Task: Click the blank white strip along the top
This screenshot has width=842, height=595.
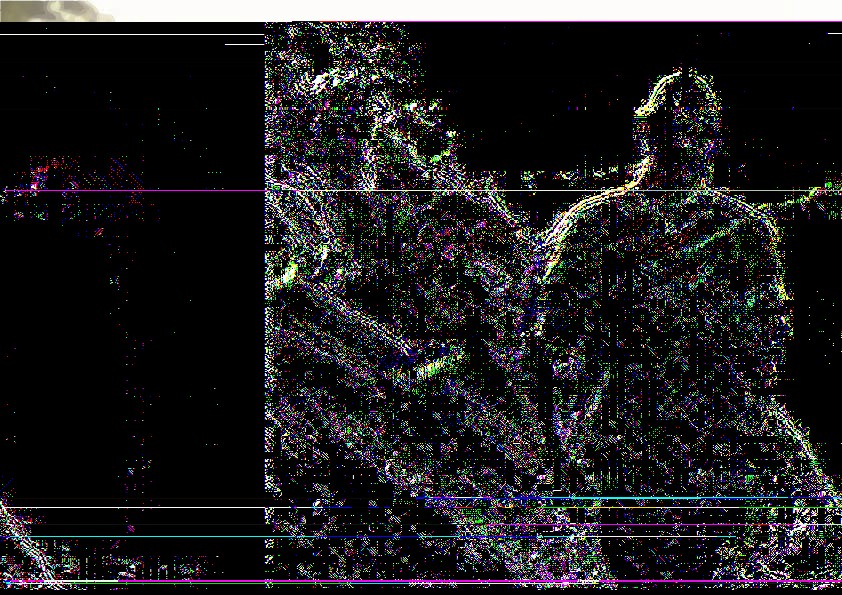Action: (x=478, y=10)
